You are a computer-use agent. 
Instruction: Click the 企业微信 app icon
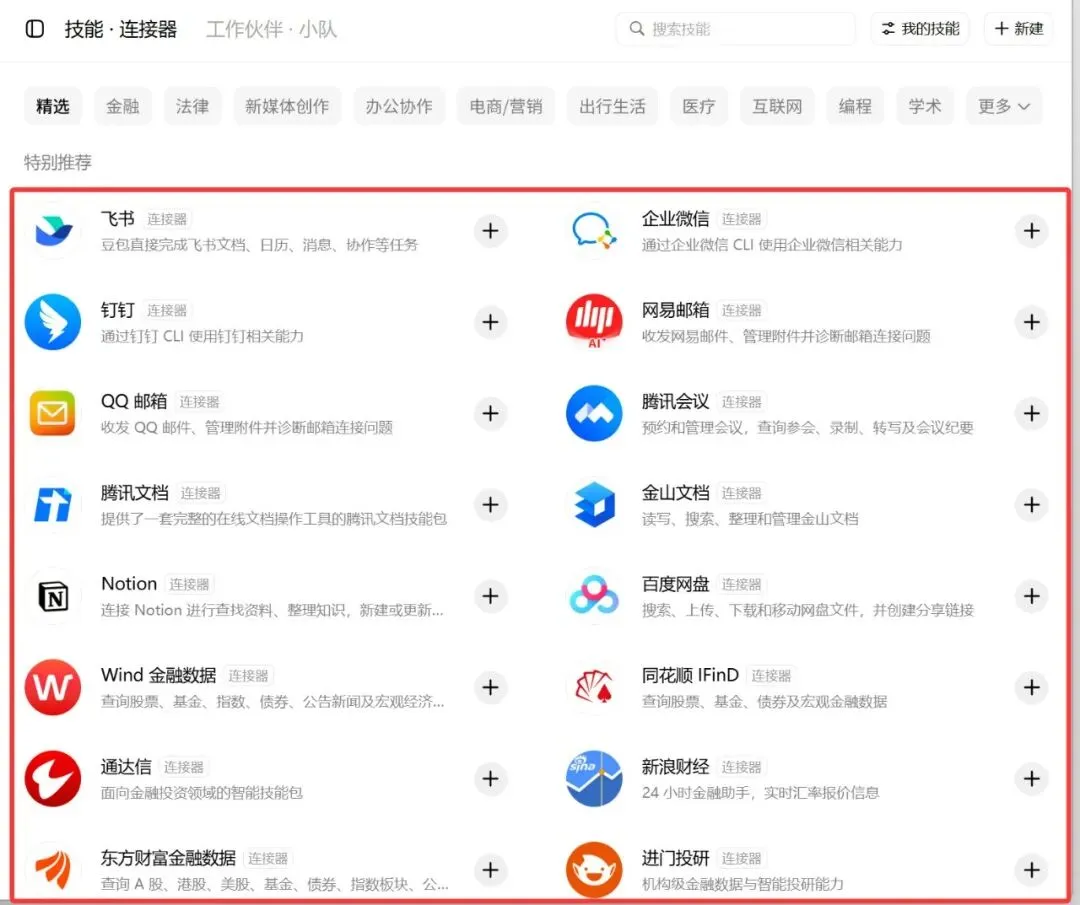coord(594,231)
